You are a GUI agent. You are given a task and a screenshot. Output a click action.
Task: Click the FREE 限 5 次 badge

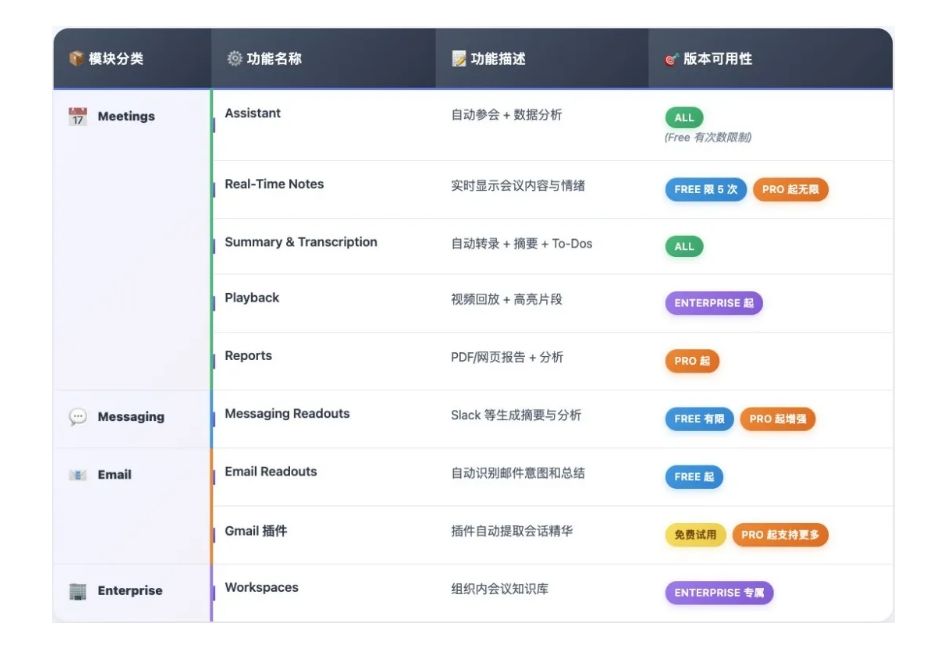click(705, 189)
